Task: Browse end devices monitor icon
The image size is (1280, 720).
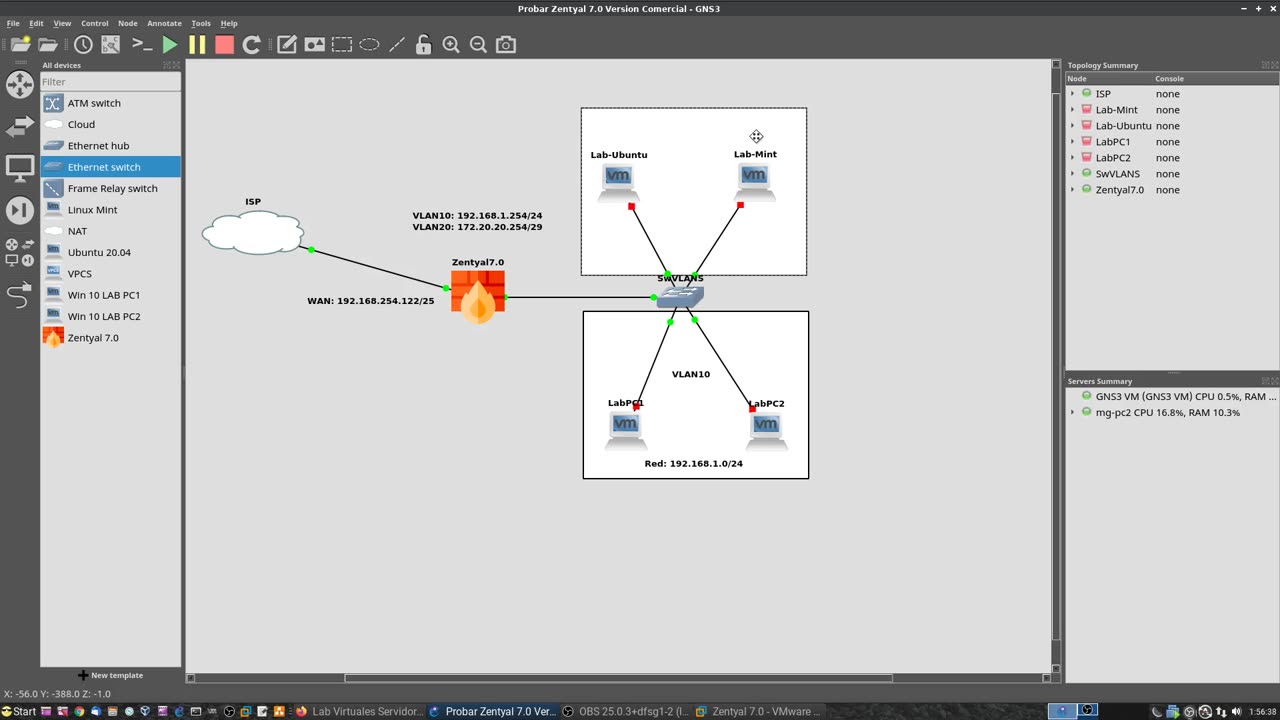Action: pos(20,168)
